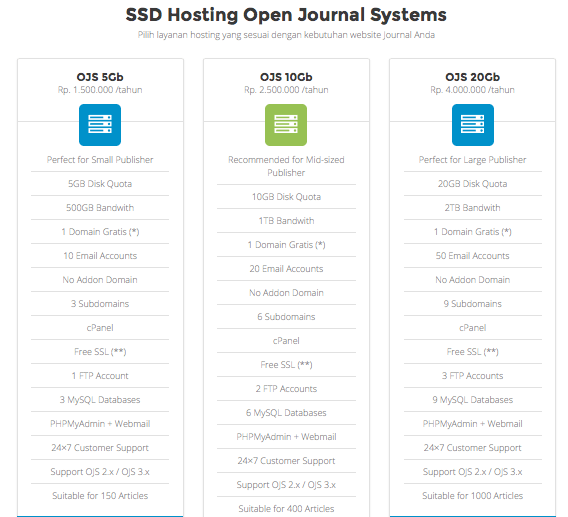This screenshot has width=568, height=517.
Task: Click the '500GB Bandwith' row
Action: (x=100, y=208)
